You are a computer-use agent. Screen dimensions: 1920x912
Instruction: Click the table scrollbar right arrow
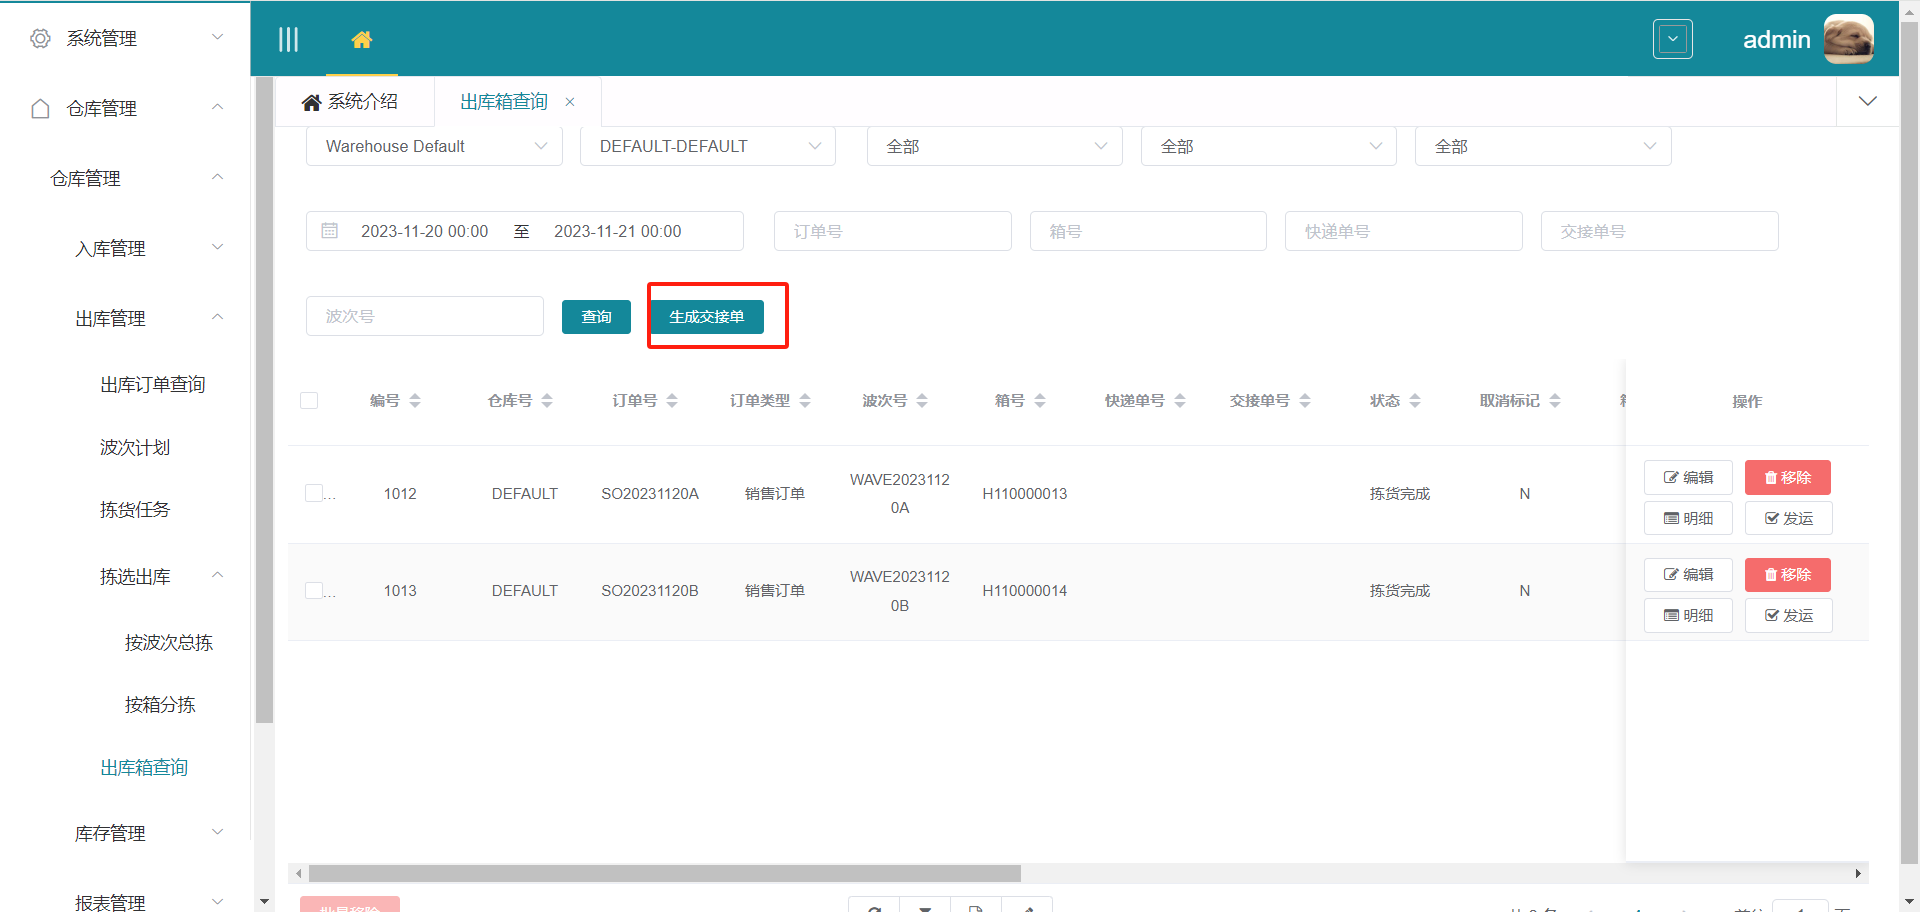[x=1858, y=873]
